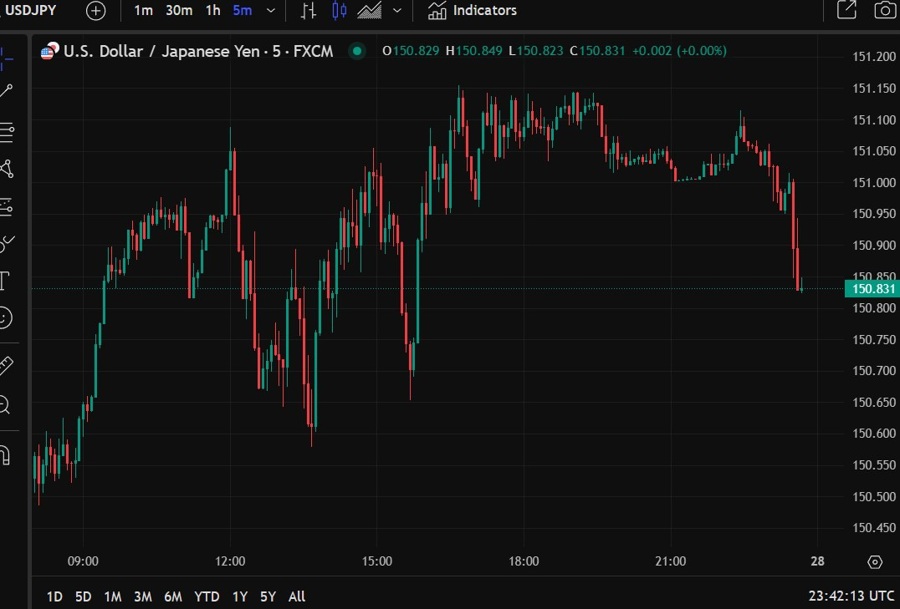Click the 09:00 time axis label
The height and width of the screenshot is (609, 900).
click(x=83, y=561)
